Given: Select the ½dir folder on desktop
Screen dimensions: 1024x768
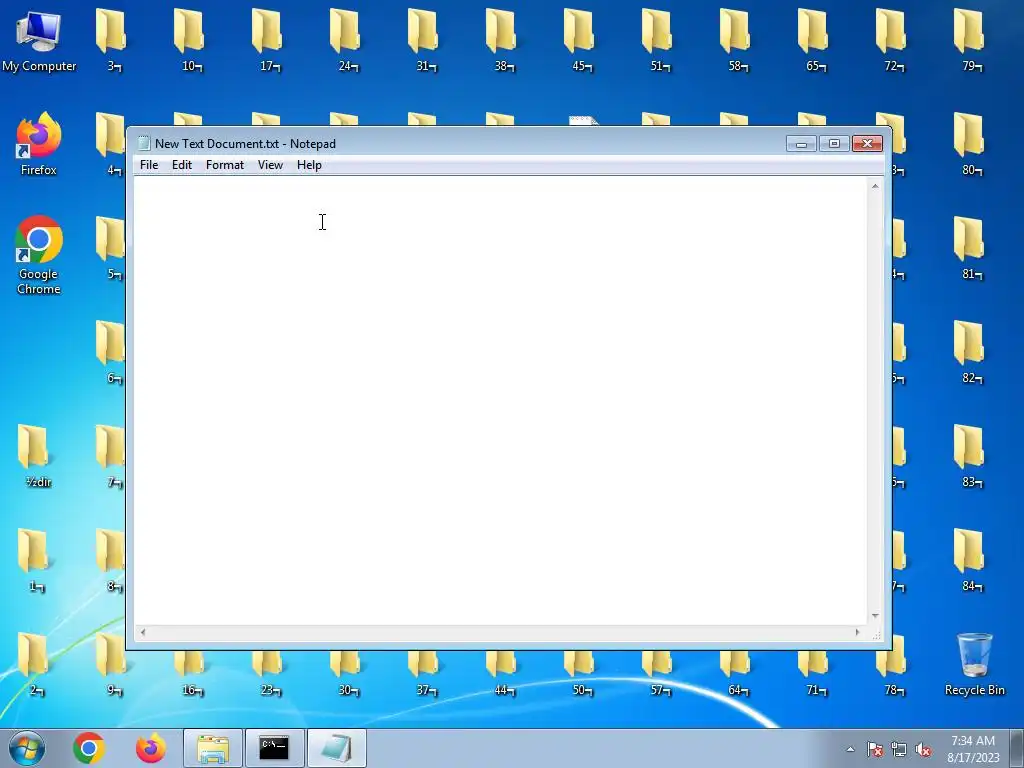Looking at the screenshot, I should 35,456.
